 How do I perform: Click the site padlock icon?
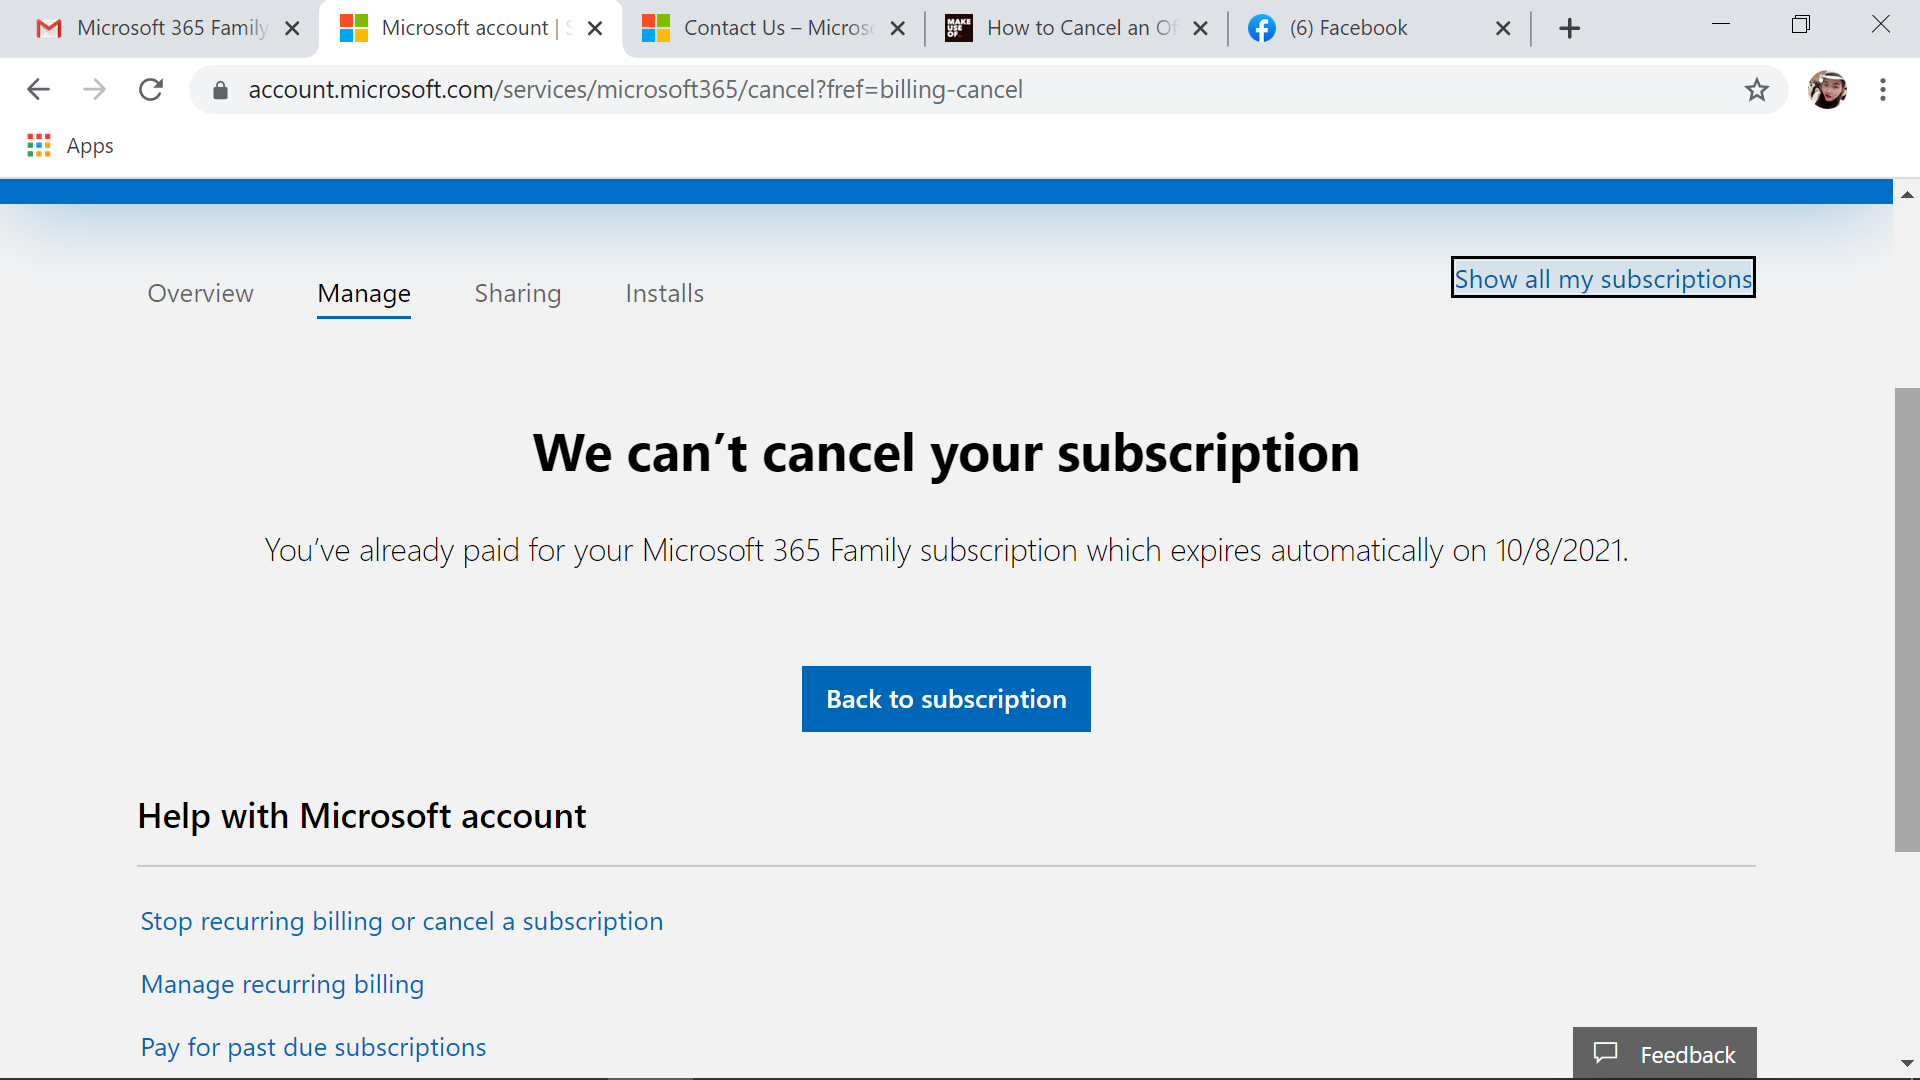221,90
